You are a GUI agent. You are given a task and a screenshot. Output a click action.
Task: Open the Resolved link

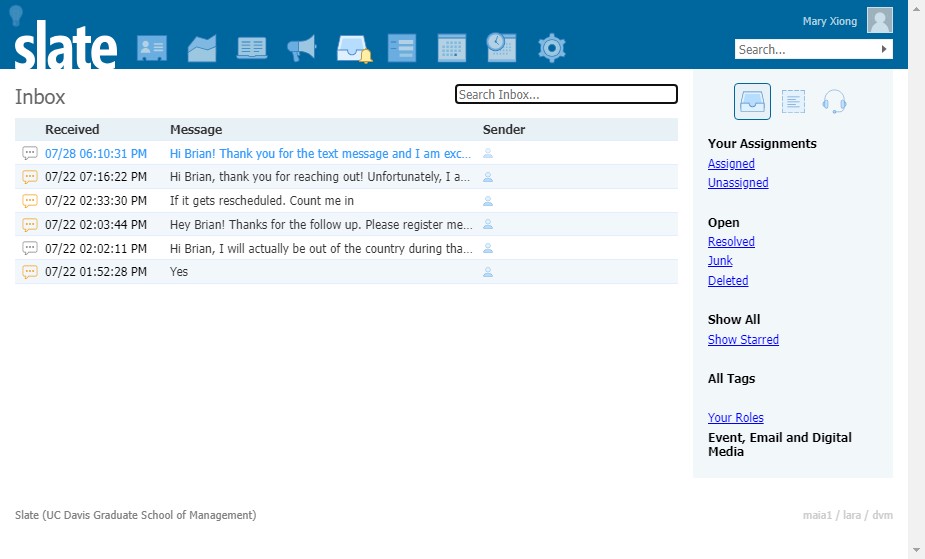731,242
